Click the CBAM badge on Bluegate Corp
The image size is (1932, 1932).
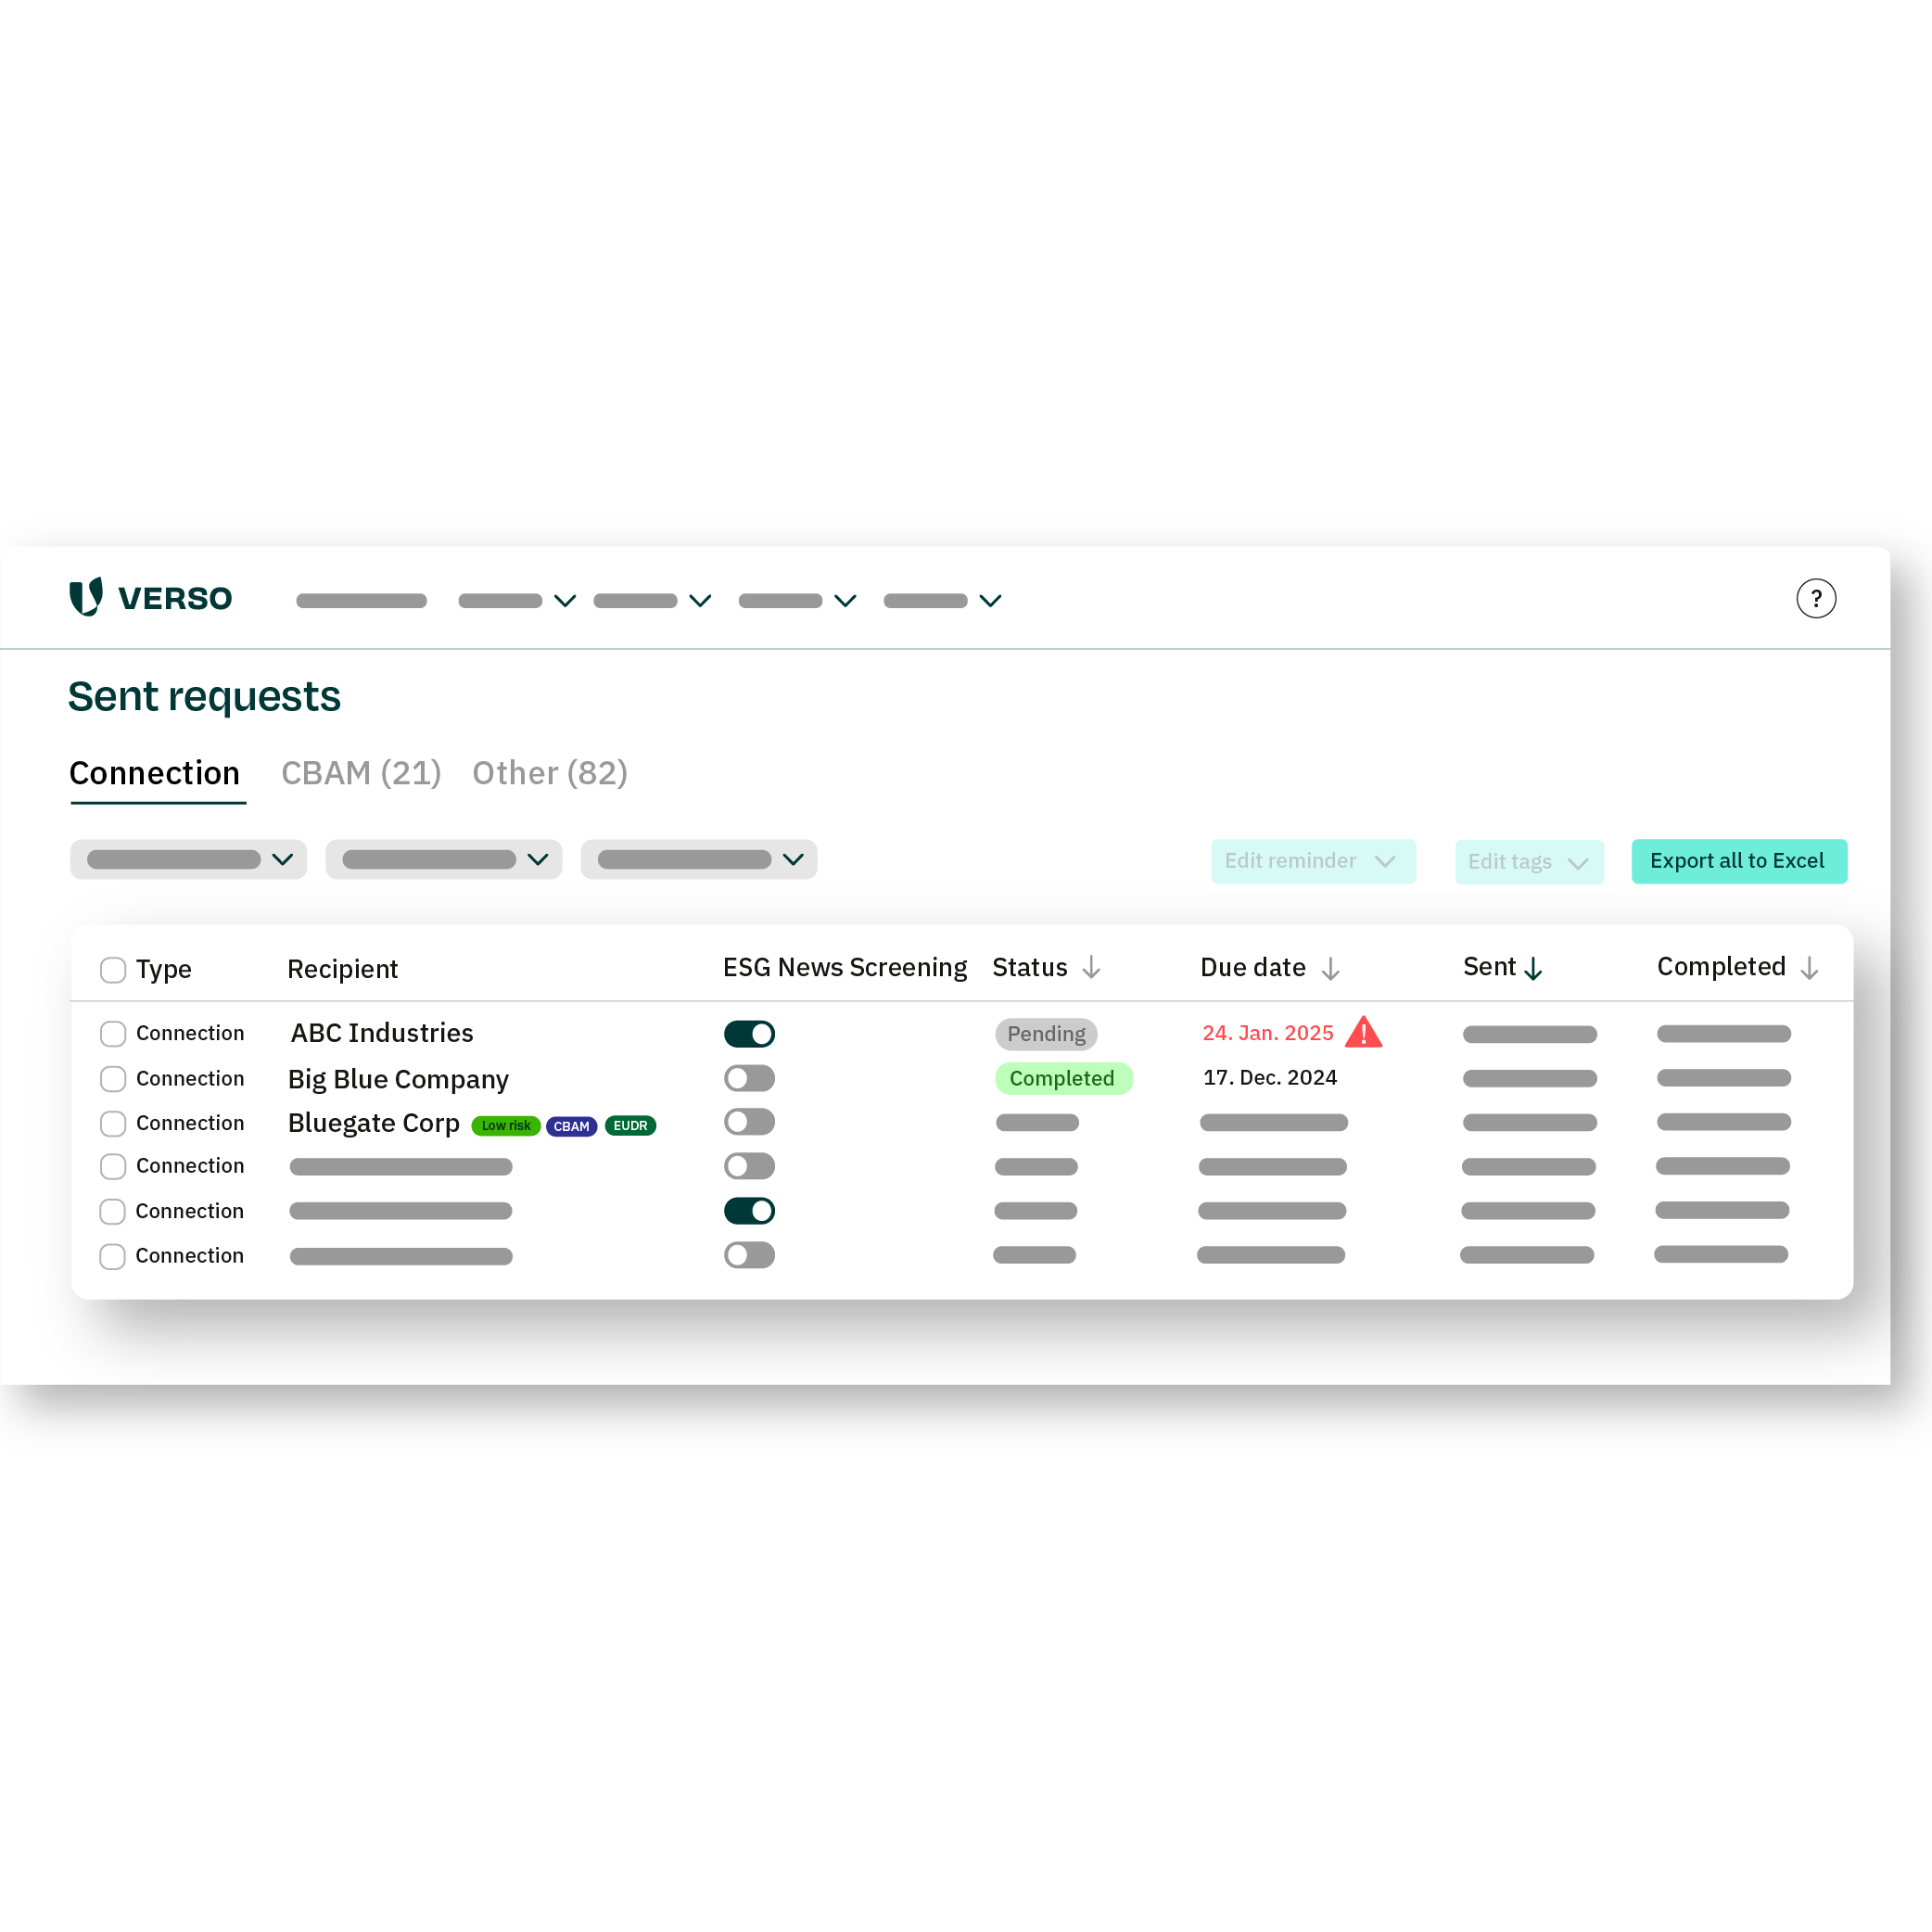571,1125
